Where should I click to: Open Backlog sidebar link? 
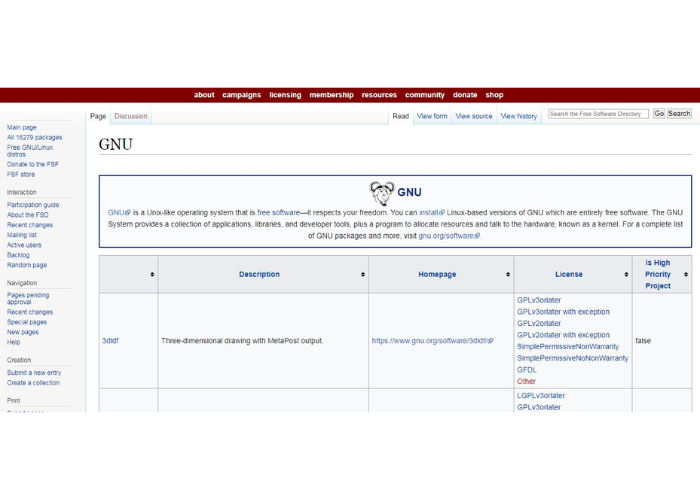(x=18, y=255)
